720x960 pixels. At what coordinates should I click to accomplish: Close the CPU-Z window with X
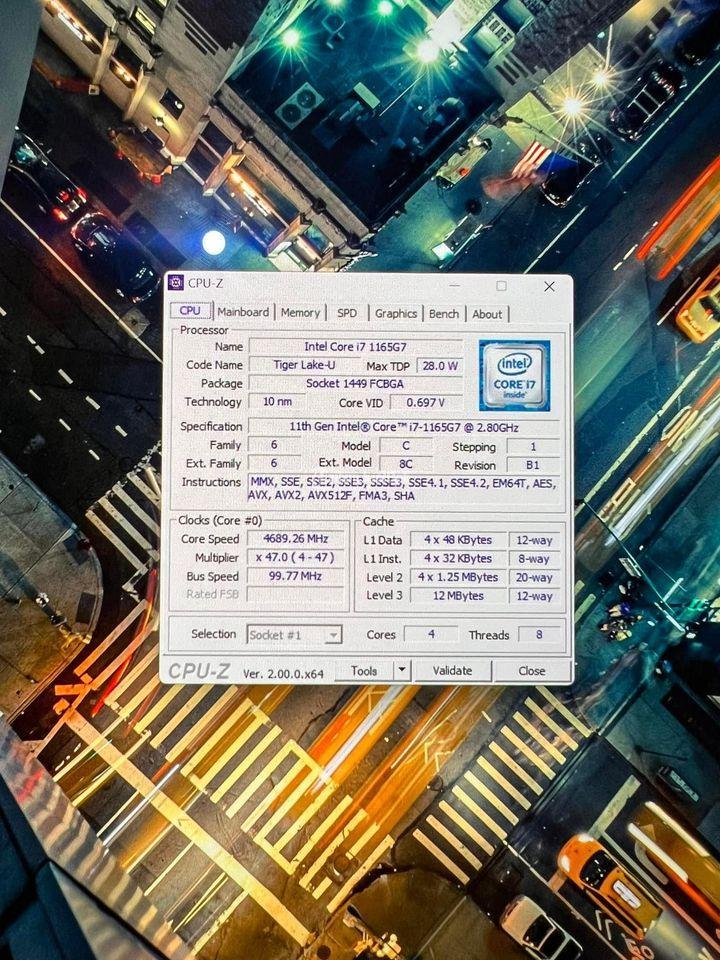(x=549, y=287)
